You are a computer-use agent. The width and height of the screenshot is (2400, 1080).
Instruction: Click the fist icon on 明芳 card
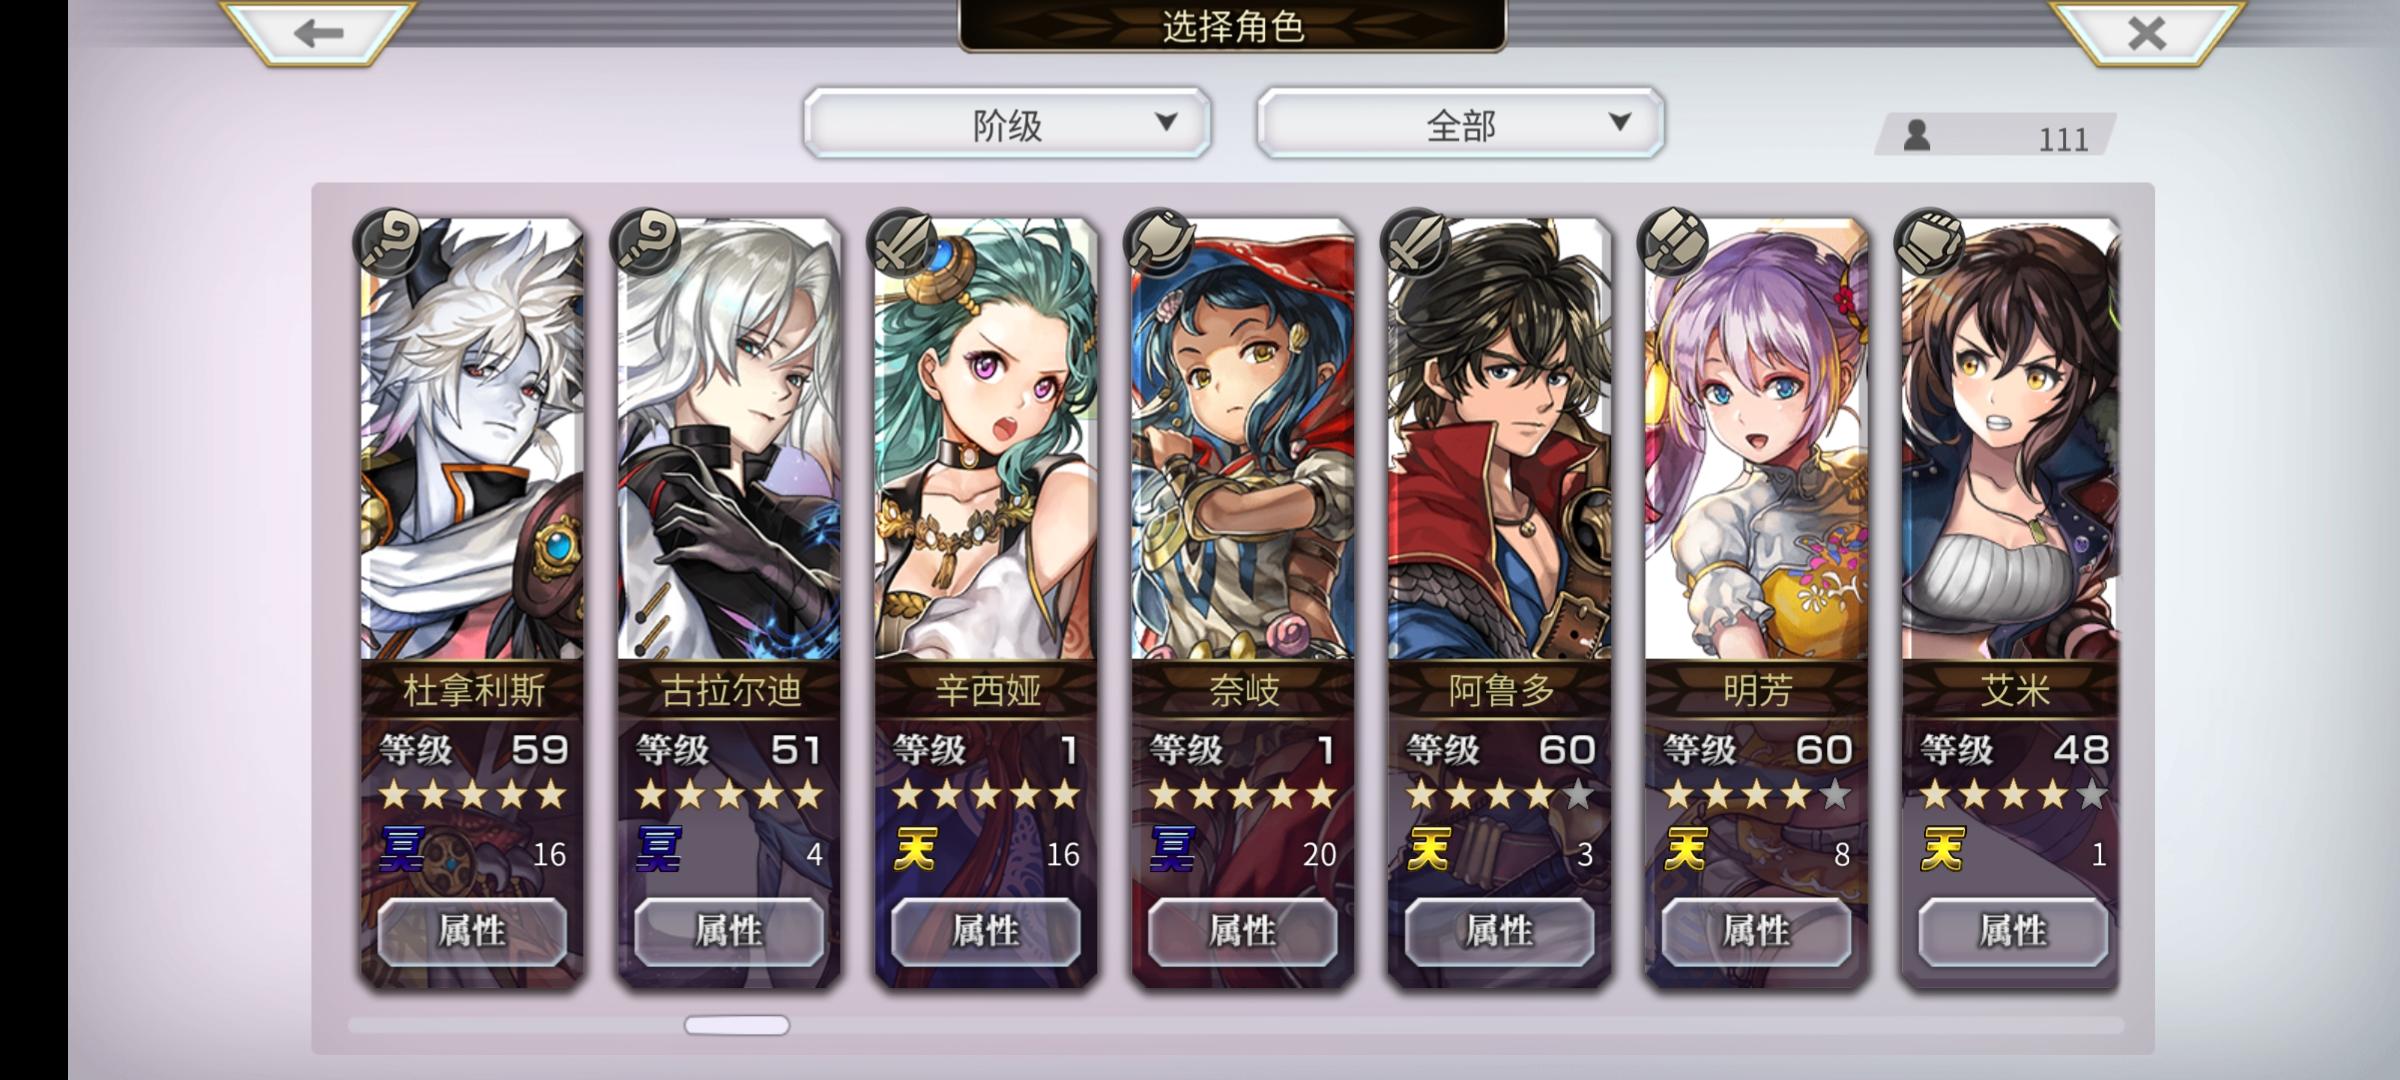click(1672, 243)
